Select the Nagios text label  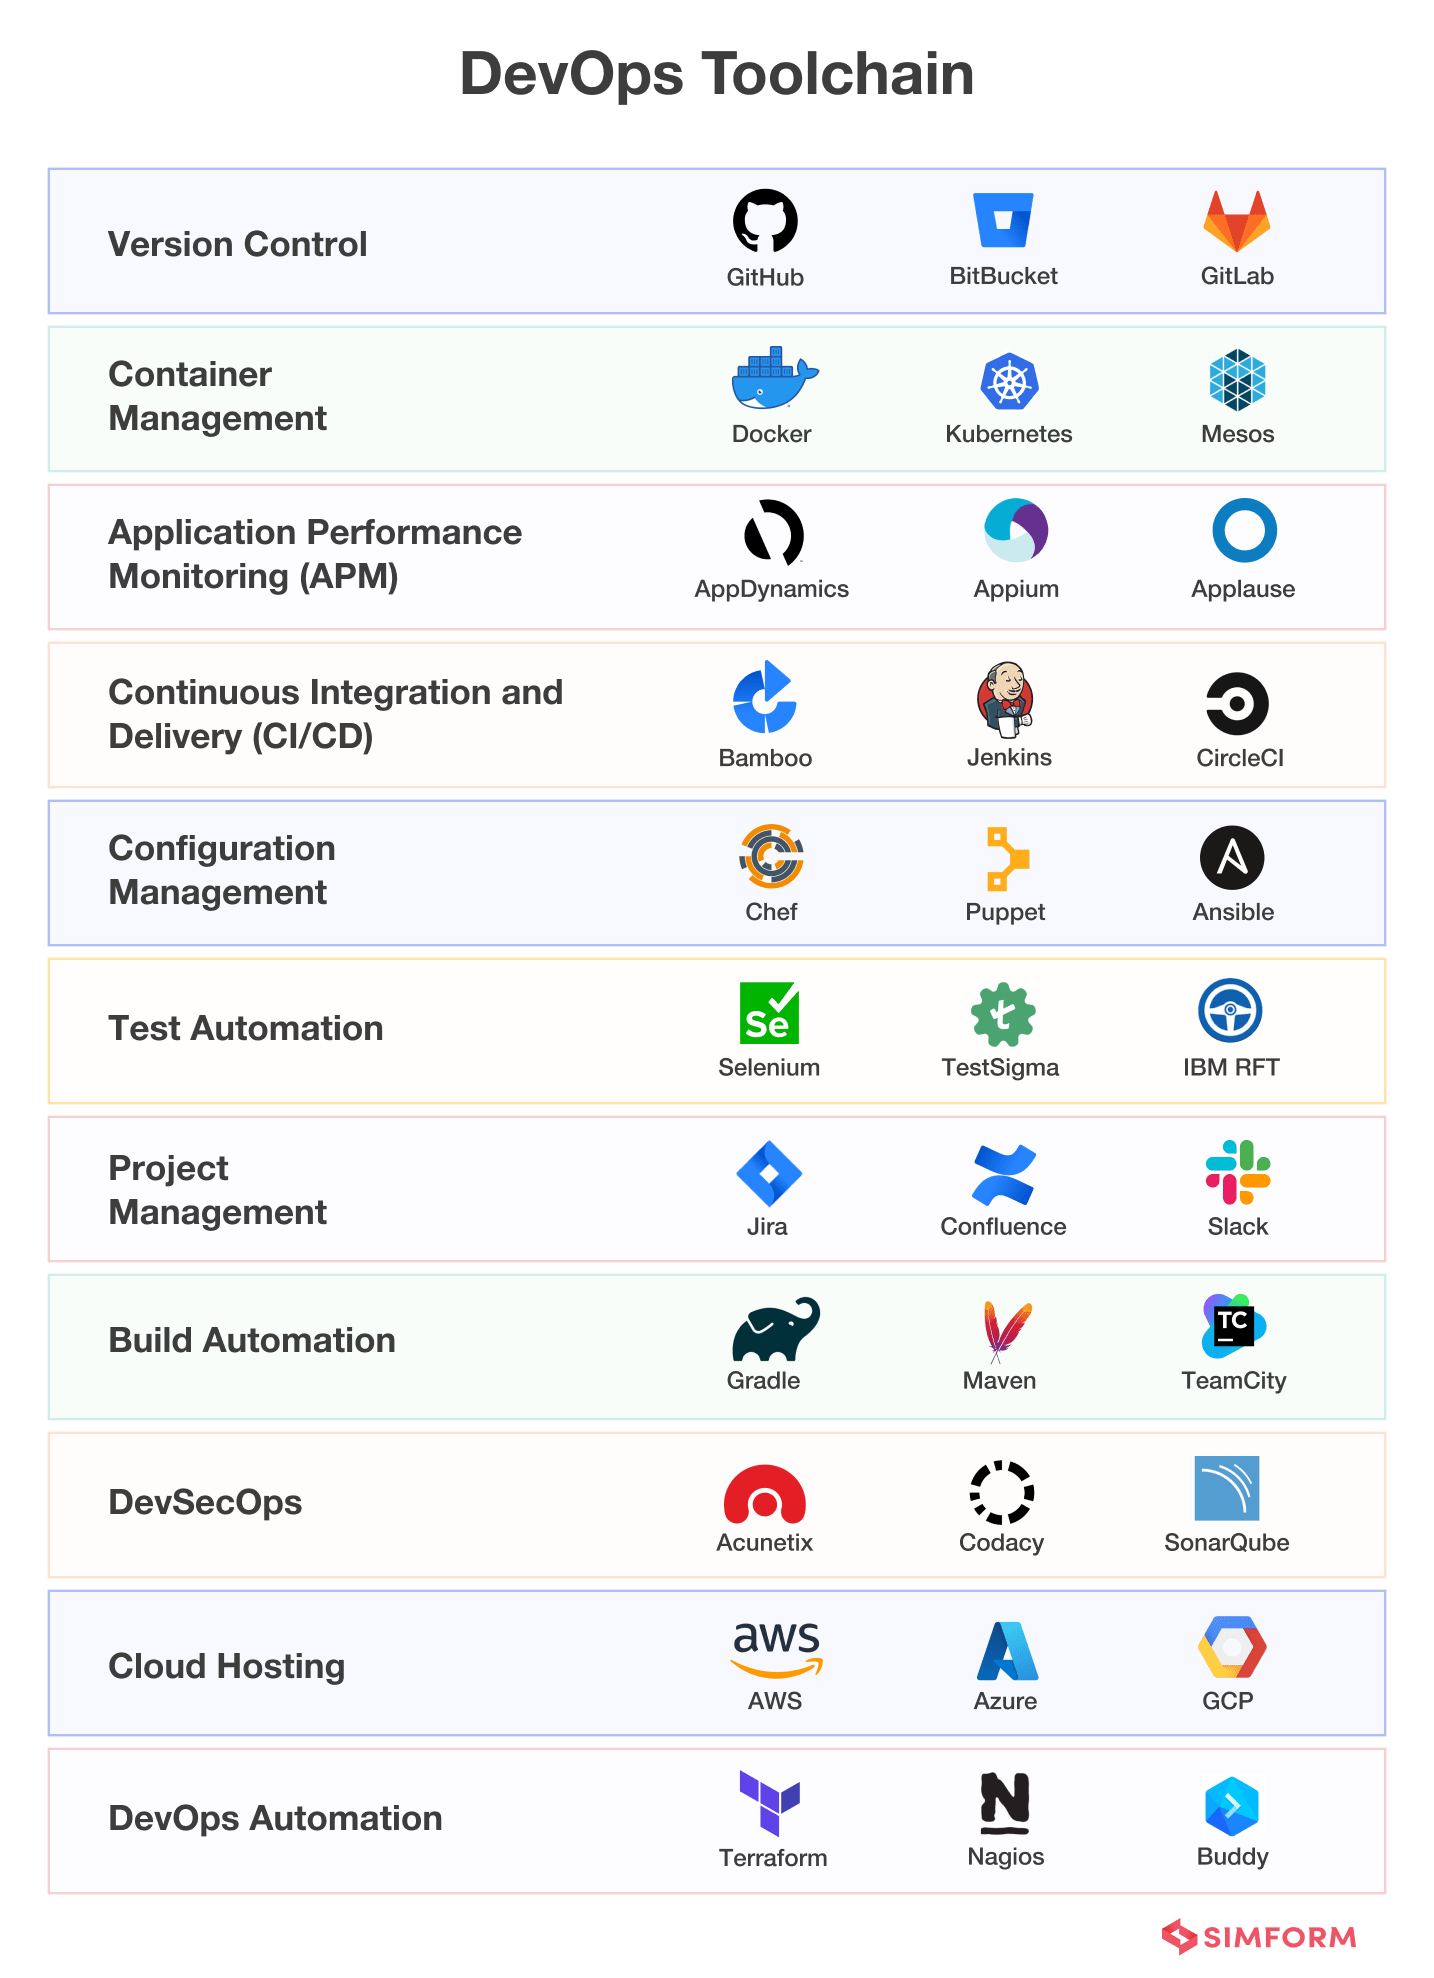click(1006, 1856)
